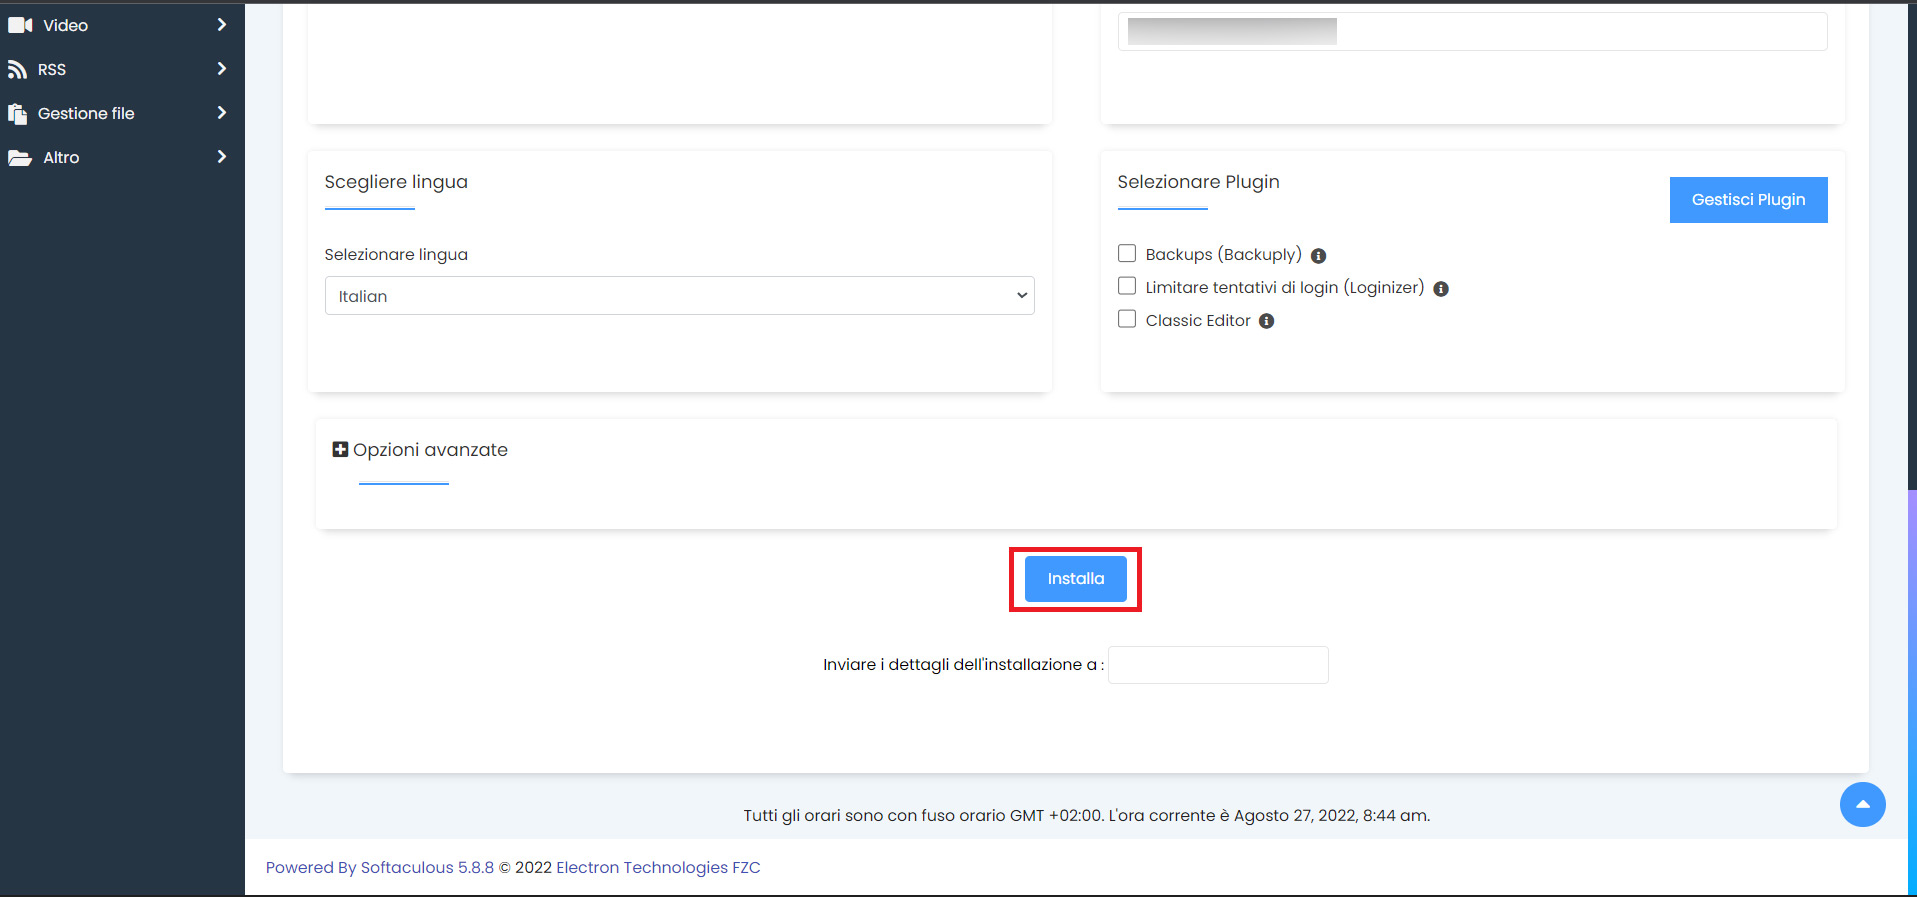The width and height of the screenshot is (1917, 897).
Task: Expand the Altro sidebar chevron
Action: click(x=222, y=156)
